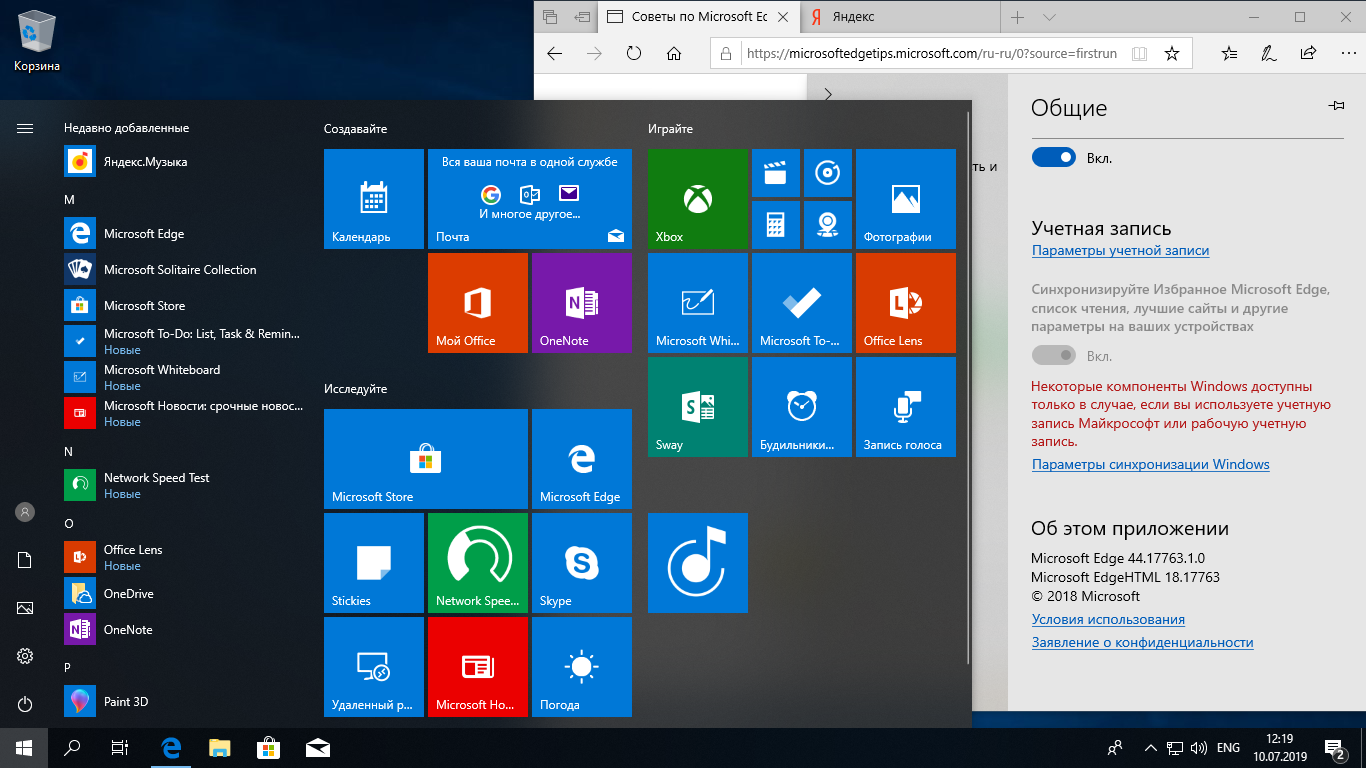Open the OneNote tile
Viewport: 1366px width, 768px height.
point(582,303)
